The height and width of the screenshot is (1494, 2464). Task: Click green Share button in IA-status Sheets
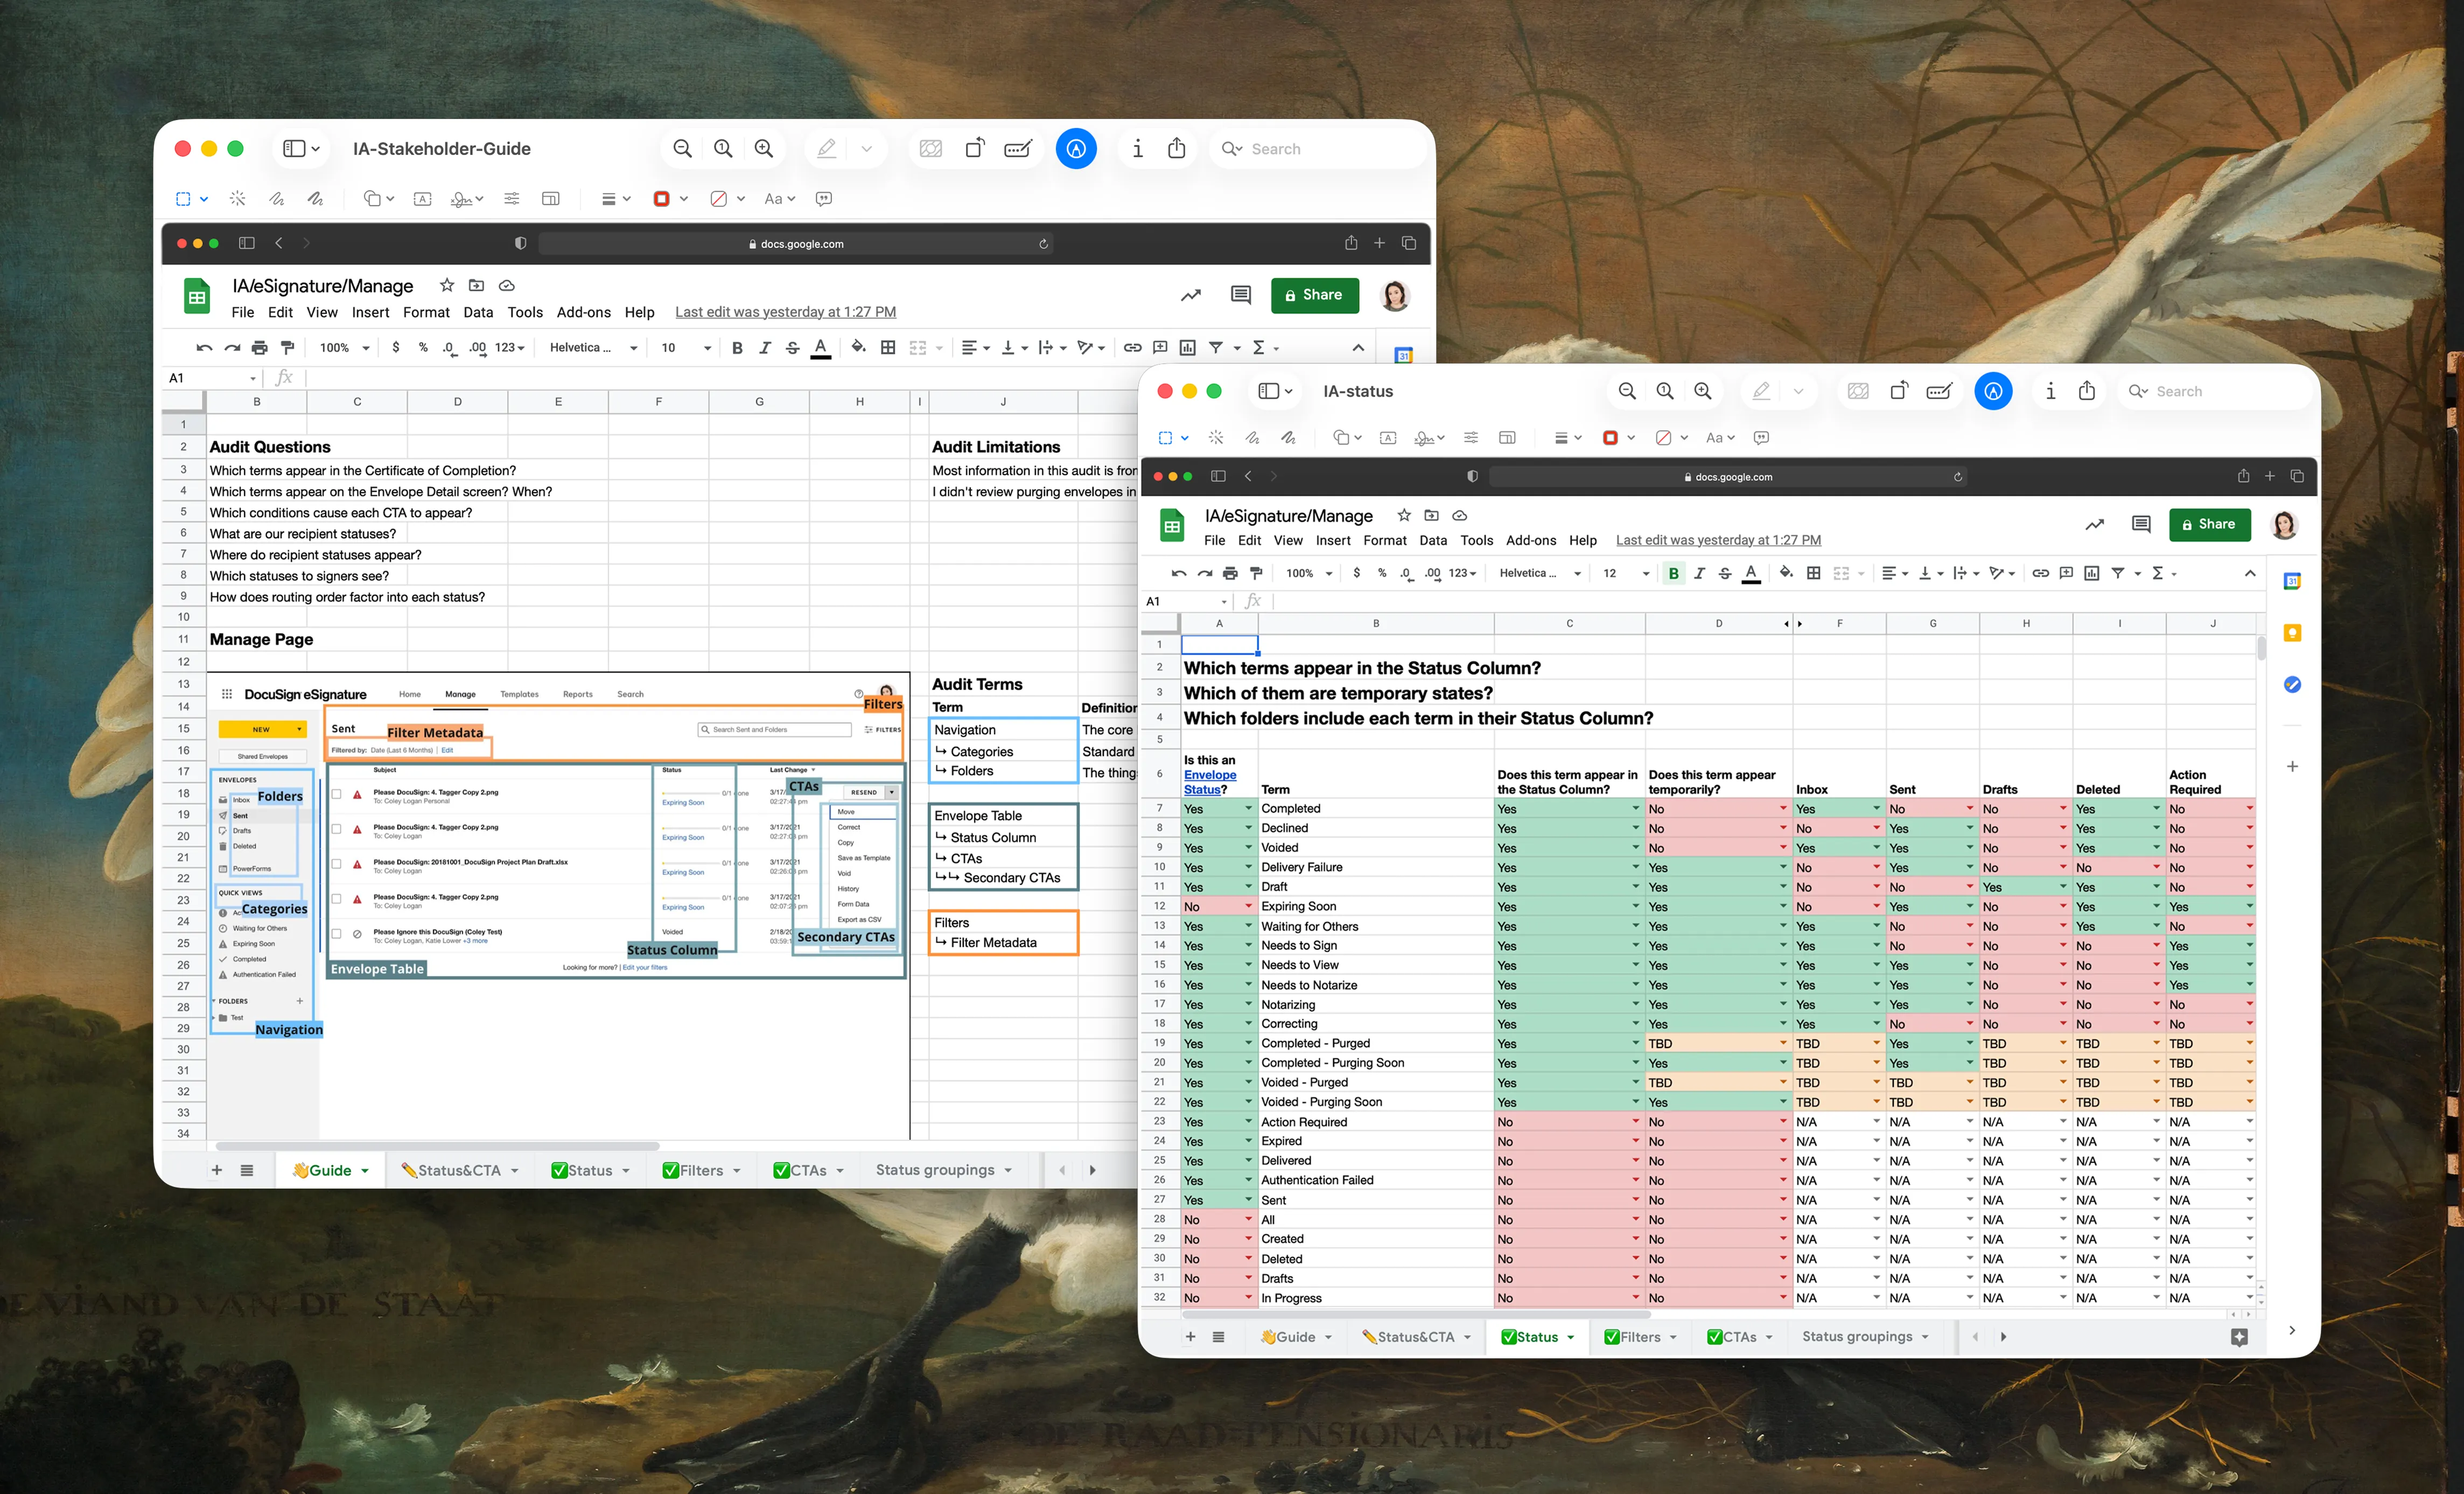(2209, 524)
